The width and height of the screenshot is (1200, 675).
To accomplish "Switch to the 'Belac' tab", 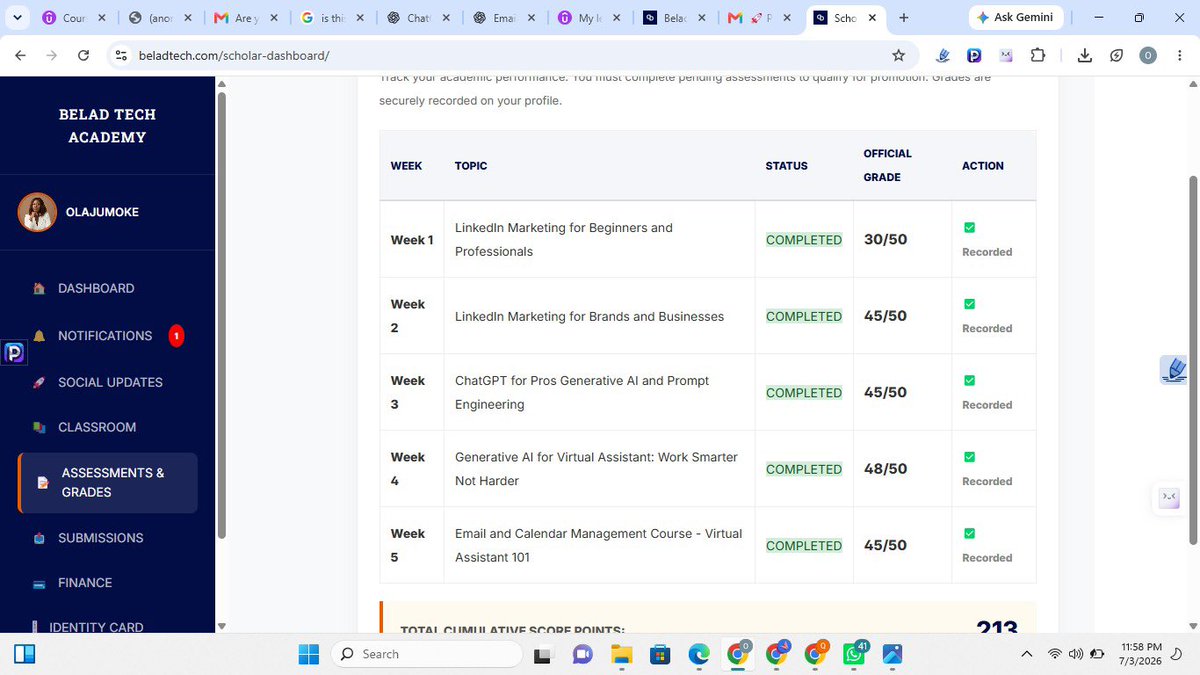I will [676, 18].
